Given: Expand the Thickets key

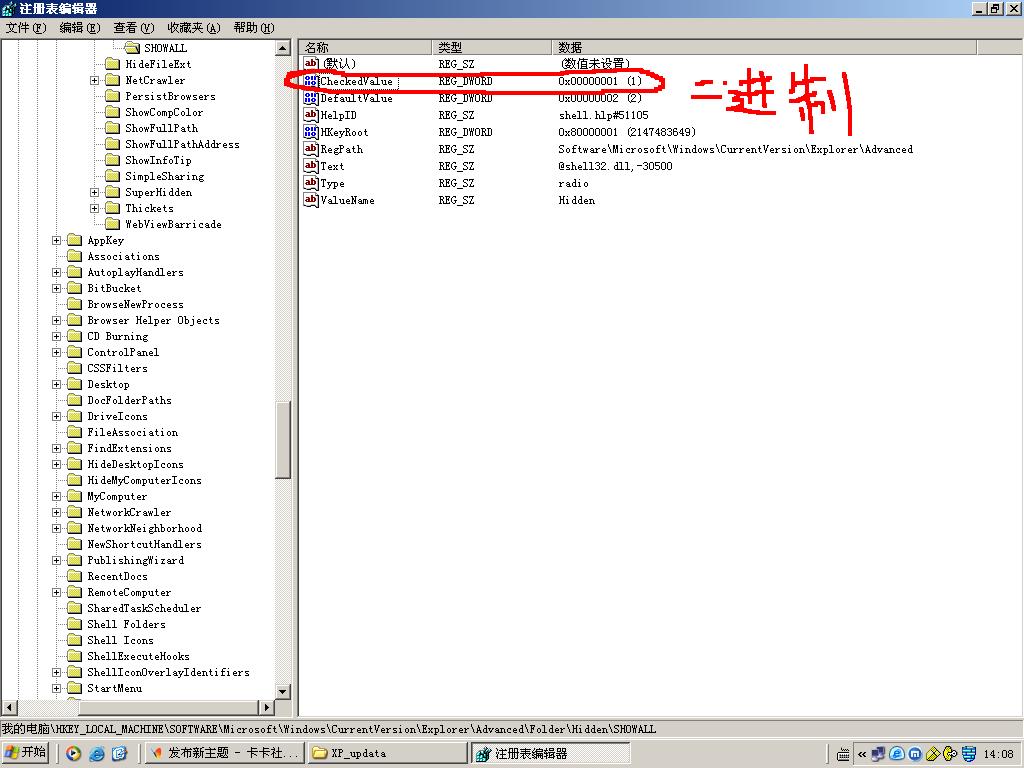Looking at the screenshot, I should [95, 208].
